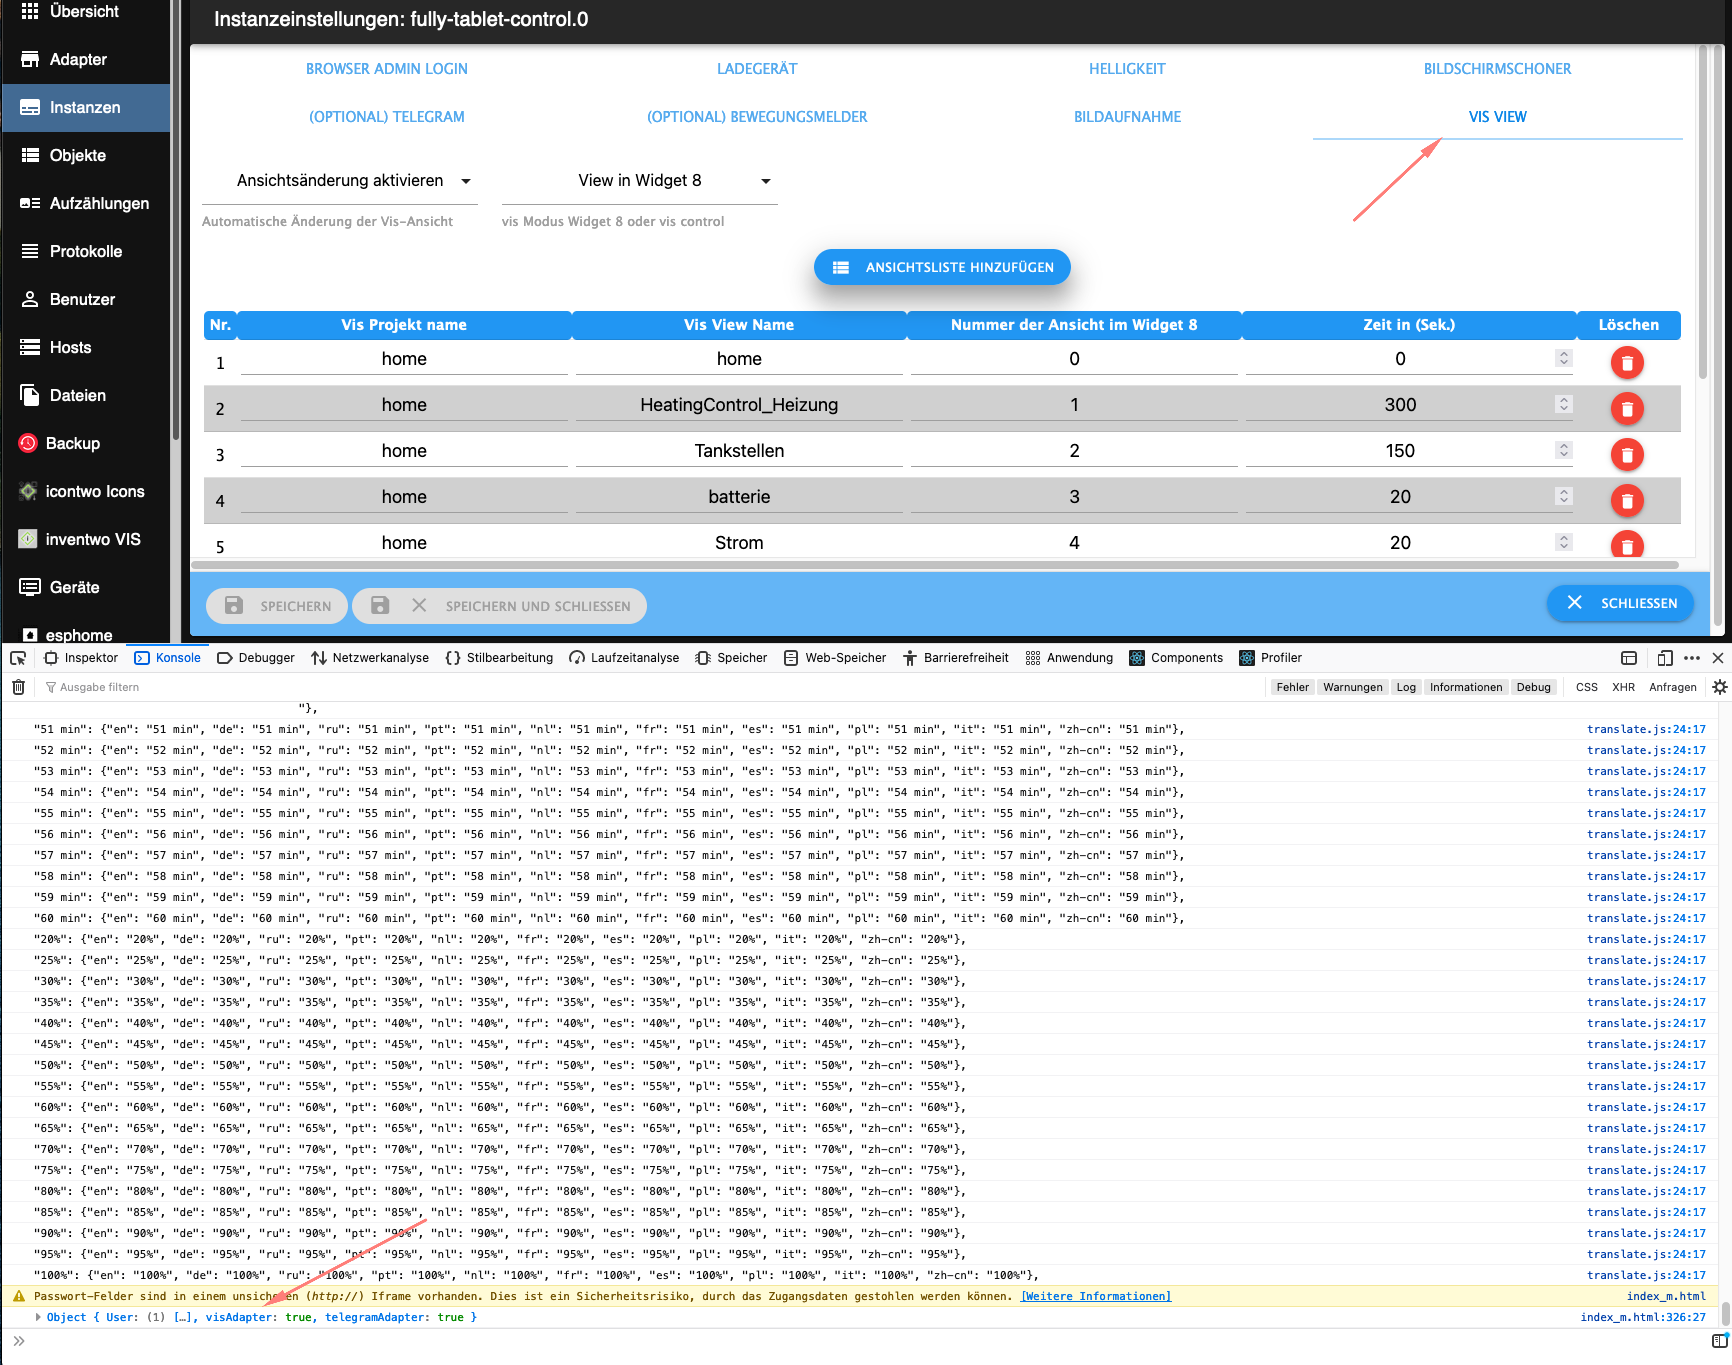The image size is (1732, 1365).
Task: Toggle Informationen console filter
Action: [1465, 687]
